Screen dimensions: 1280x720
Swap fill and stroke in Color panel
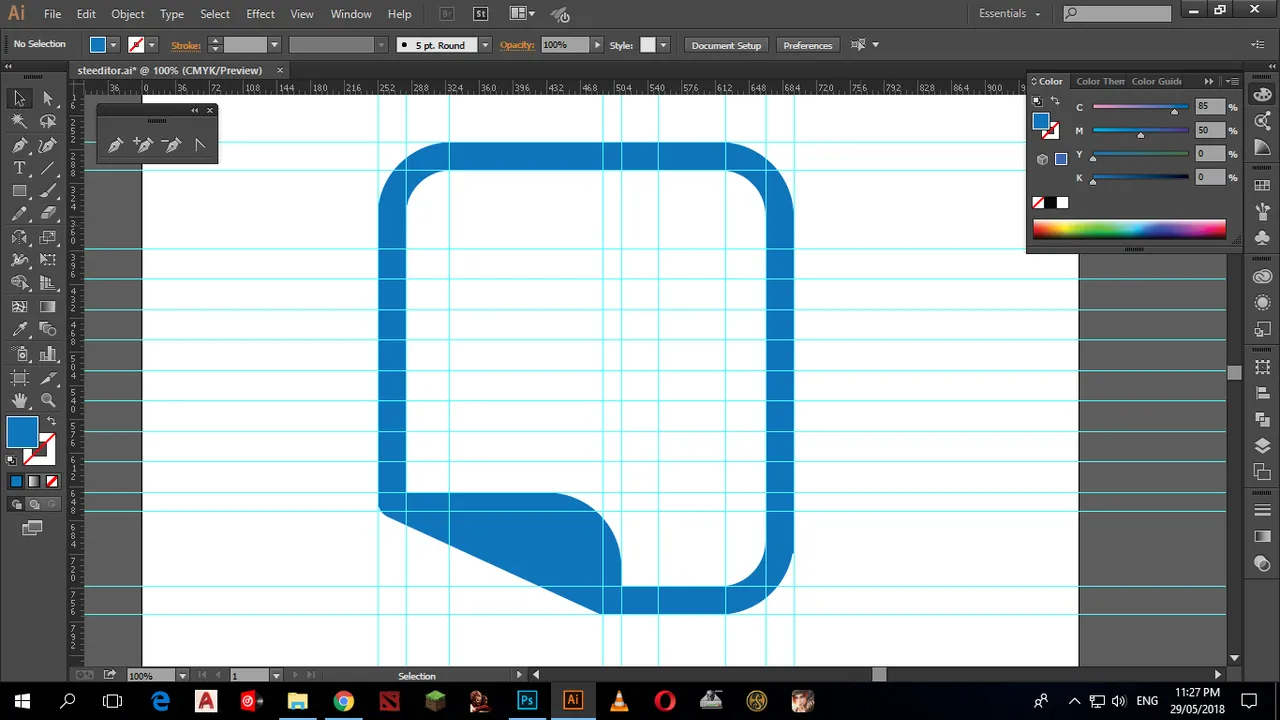pyautogui.click(x=1054, y=101)
